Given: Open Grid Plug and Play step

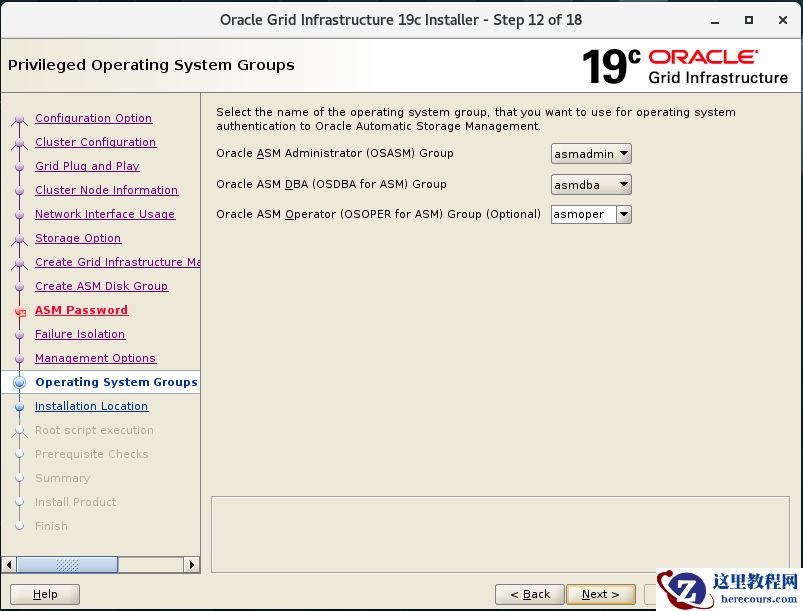Looking at the screenshot, I should coord(87,166).
